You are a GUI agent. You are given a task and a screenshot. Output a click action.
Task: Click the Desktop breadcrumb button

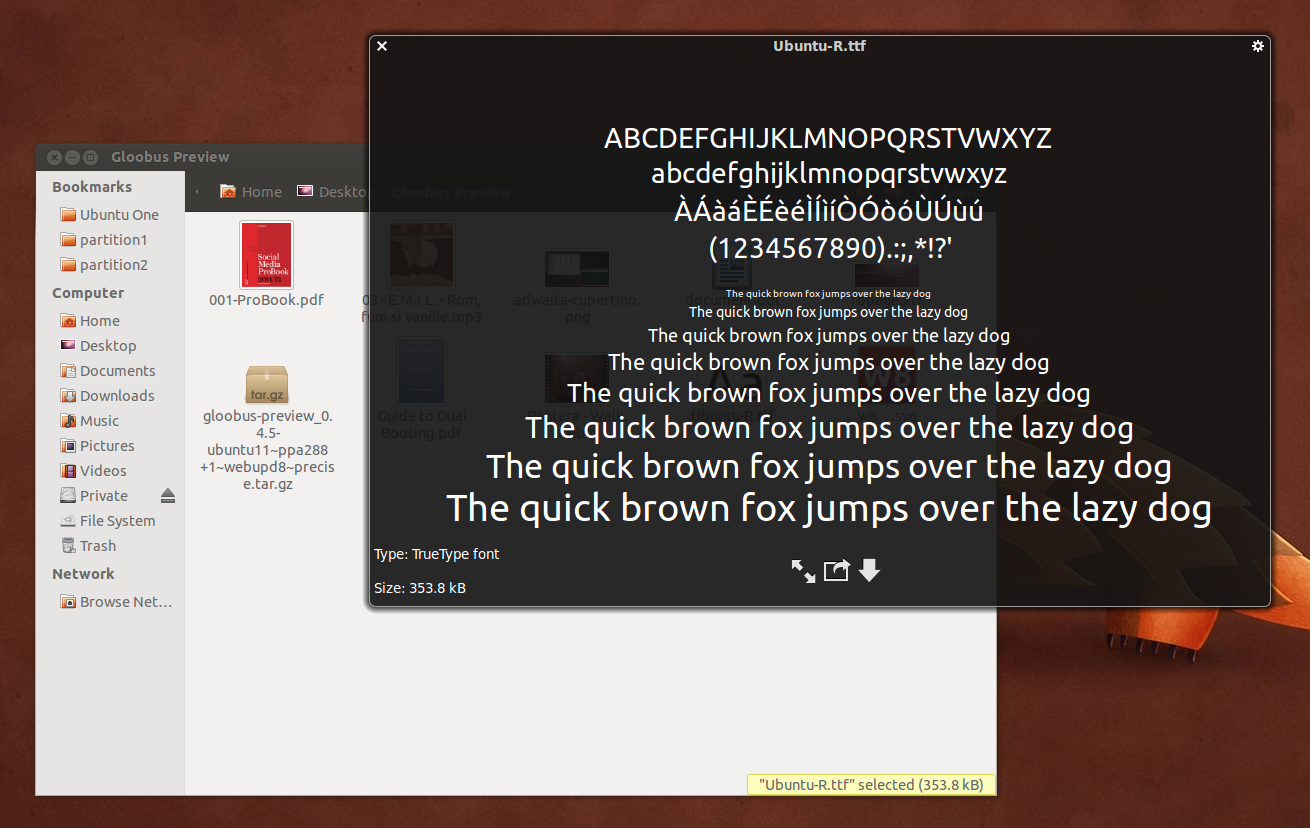(x=335, y=192)
